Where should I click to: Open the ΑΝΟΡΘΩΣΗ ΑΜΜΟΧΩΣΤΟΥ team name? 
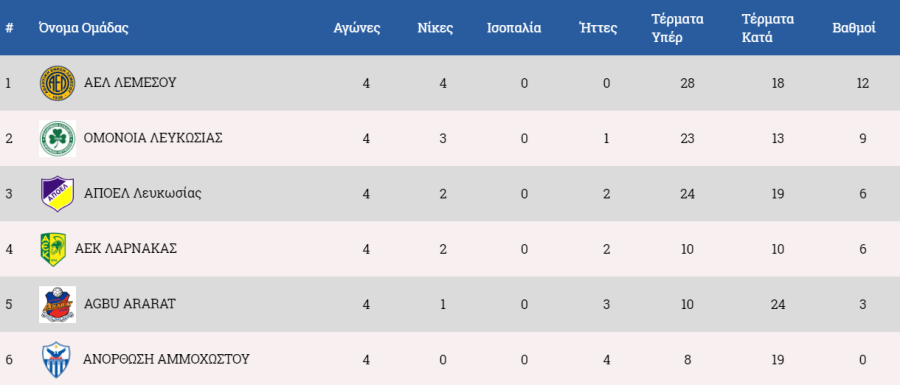coord(166,359)
